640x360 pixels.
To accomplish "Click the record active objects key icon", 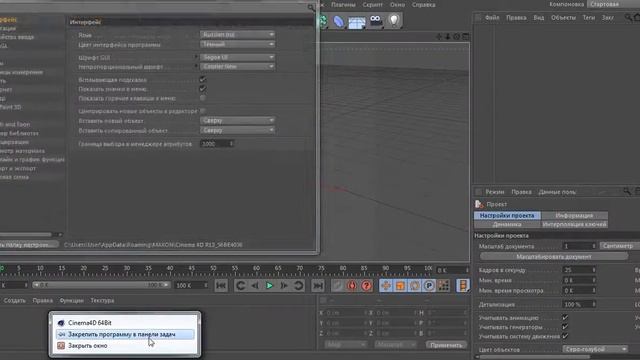I will click(337, 285).
